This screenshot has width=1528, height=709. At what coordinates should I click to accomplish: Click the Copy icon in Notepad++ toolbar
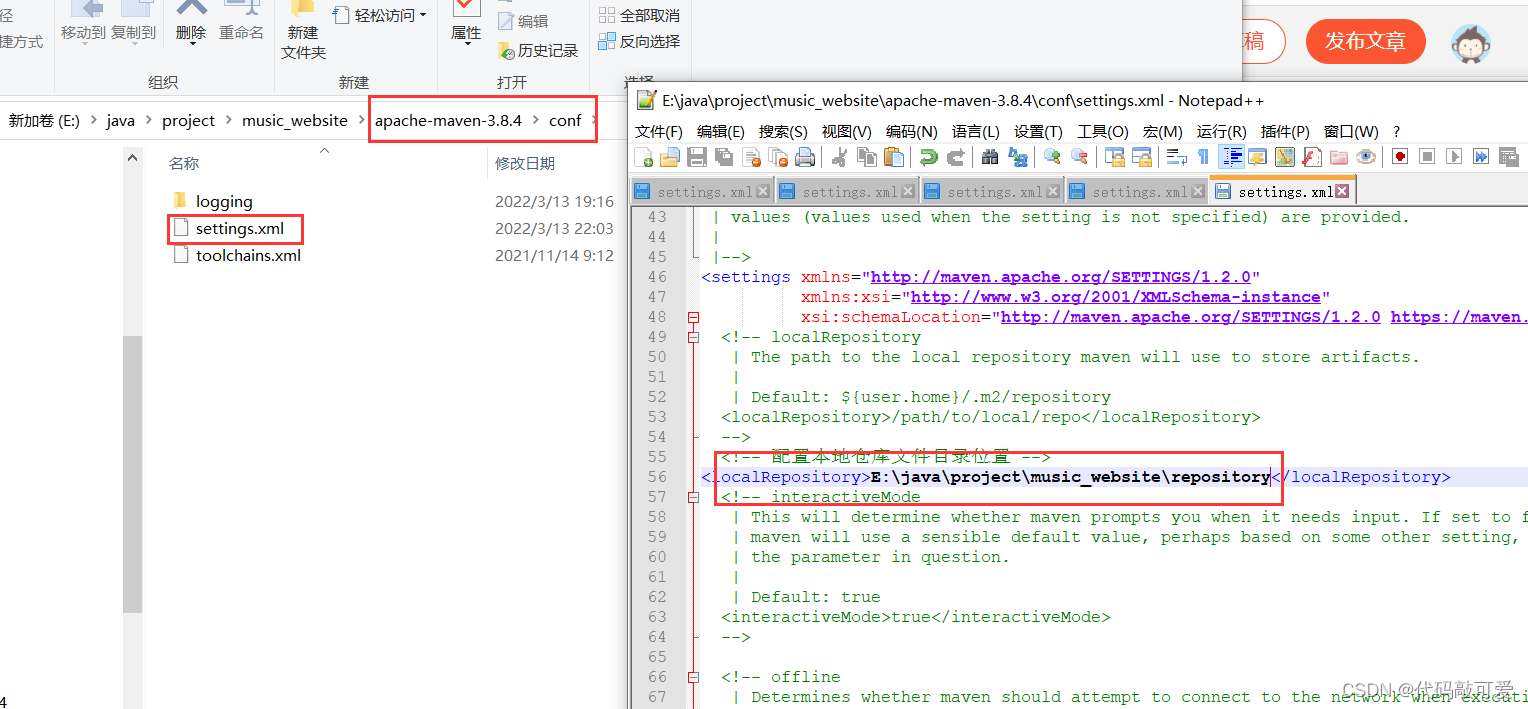867,157
